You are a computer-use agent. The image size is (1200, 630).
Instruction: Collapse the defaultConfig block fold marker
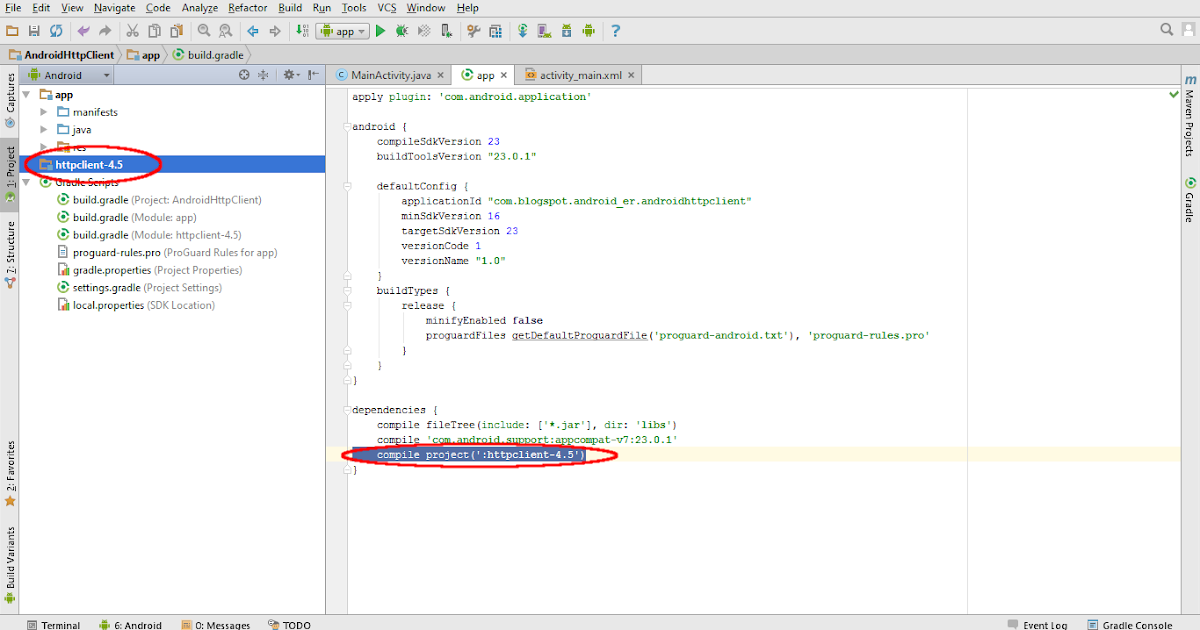click(x=346, y=186)
